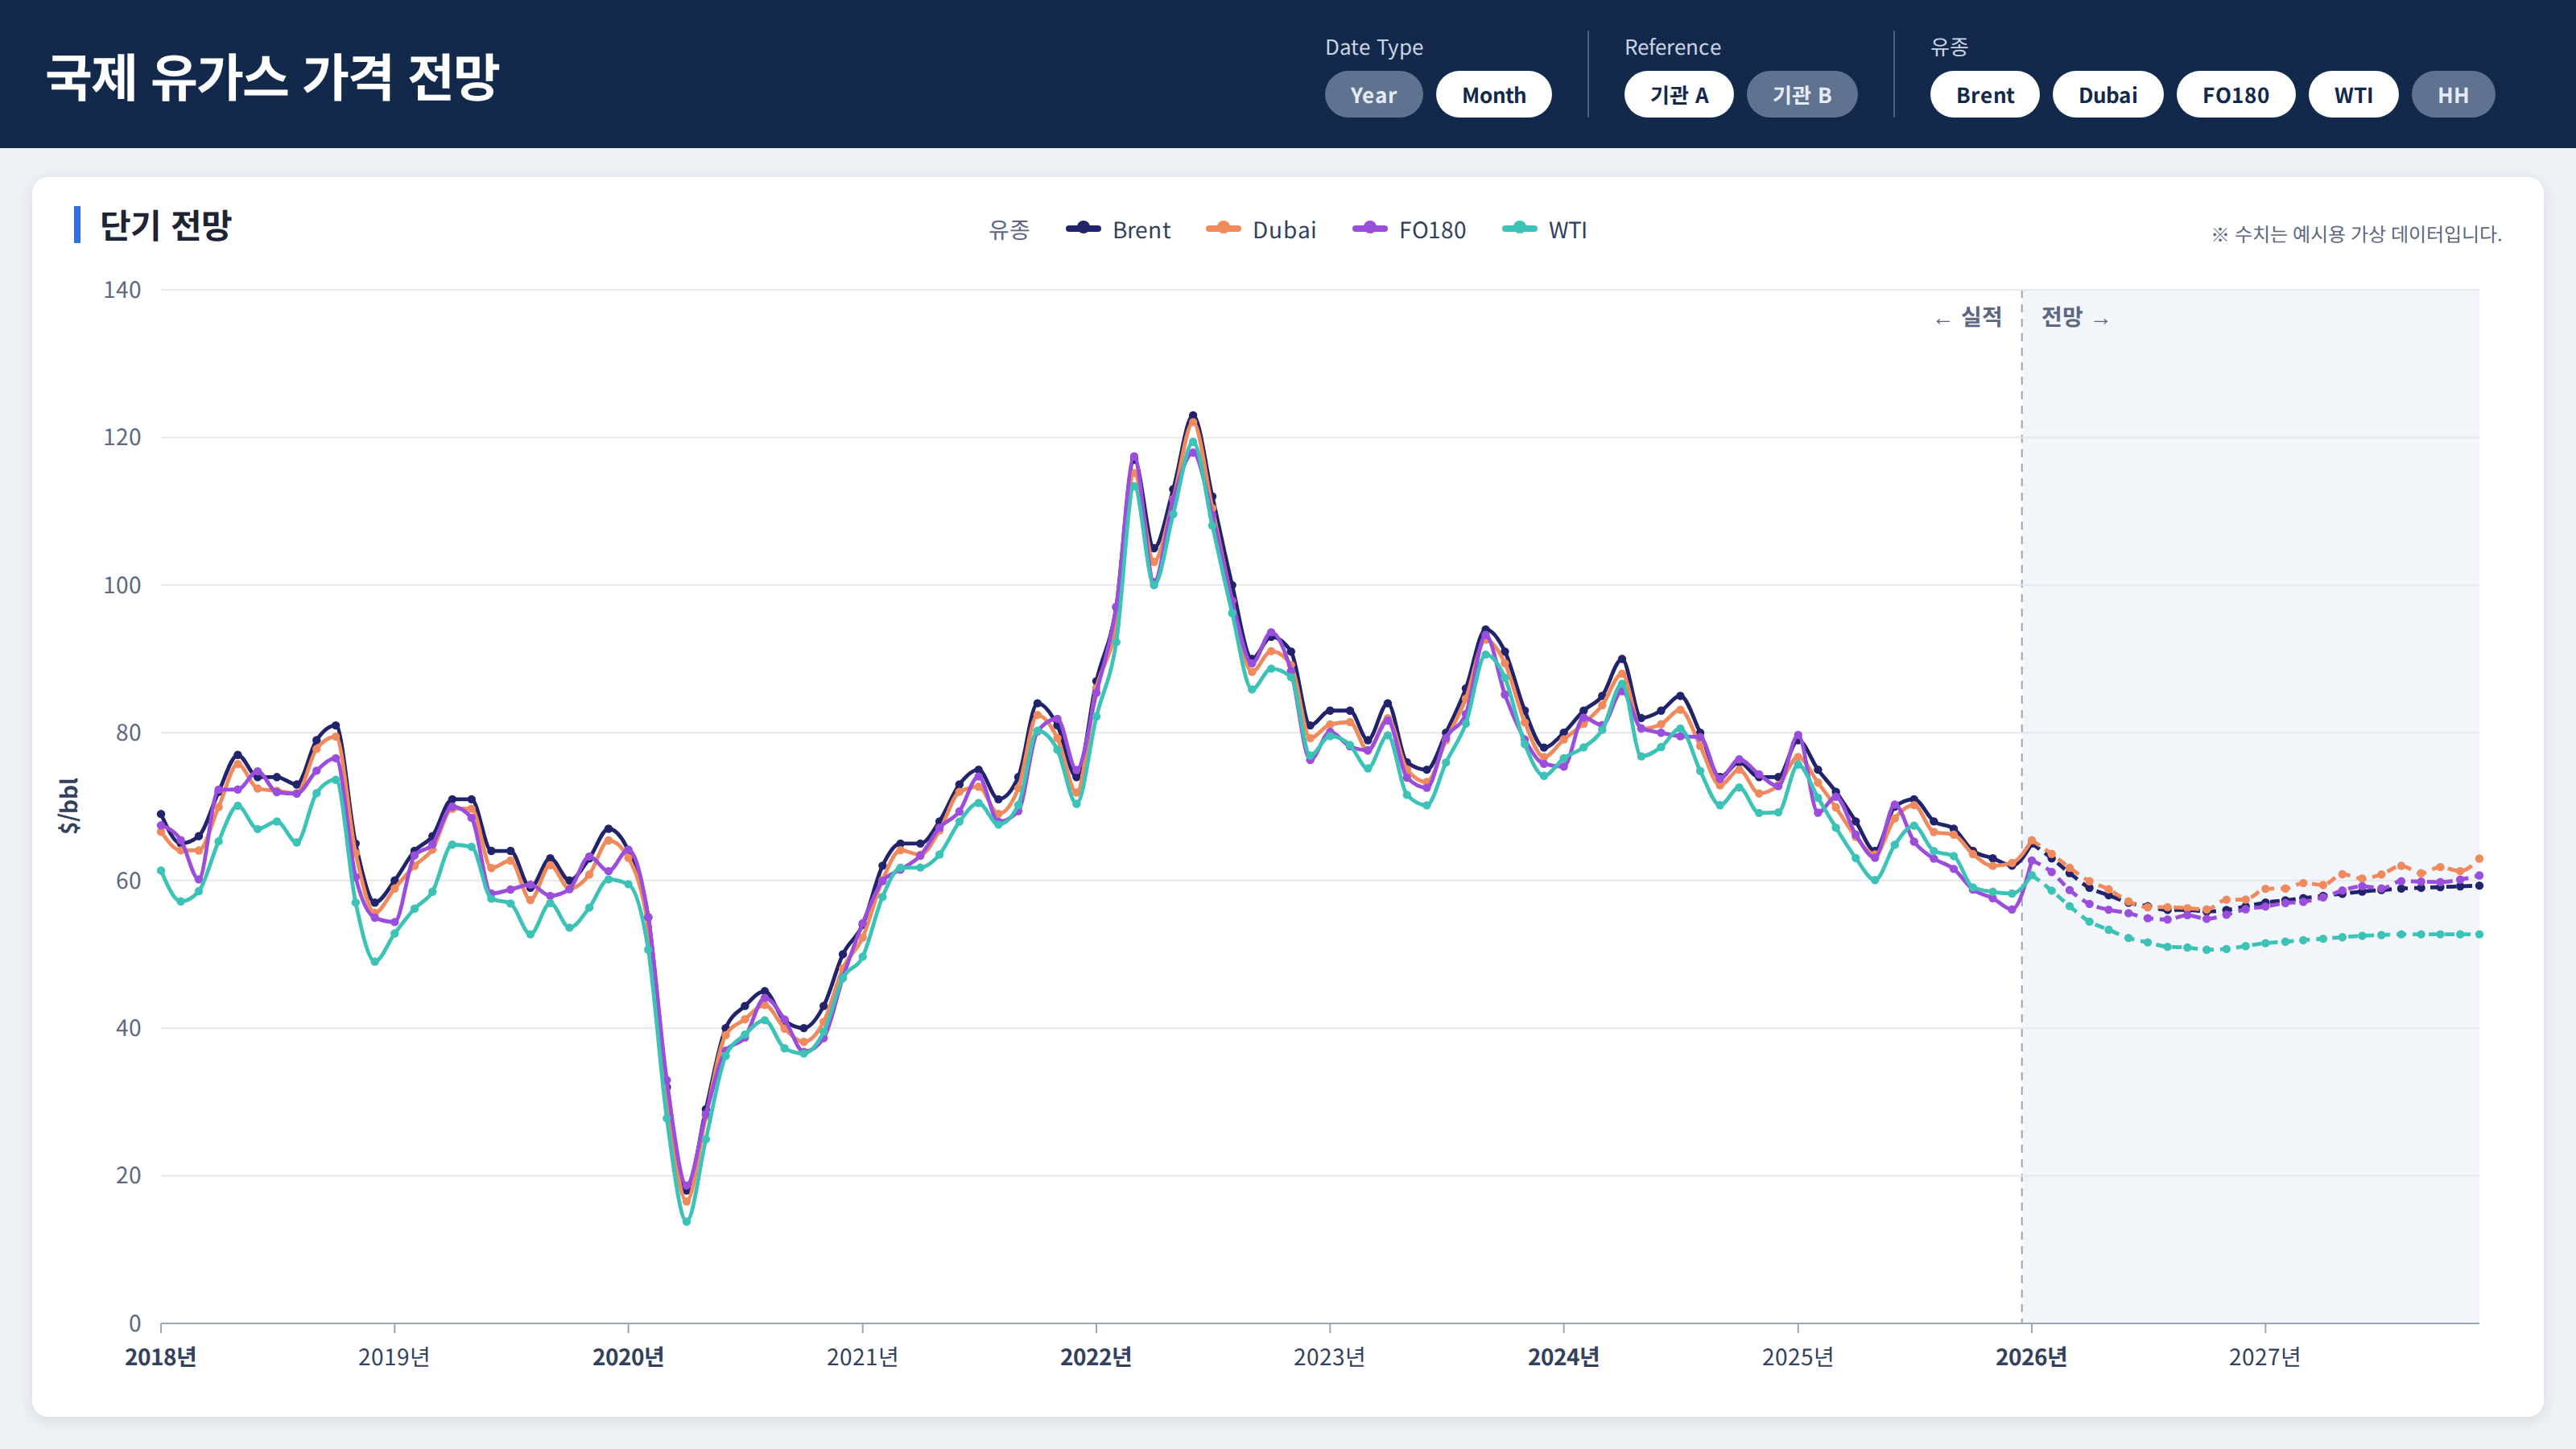Click the 140 y-axis value
Image resolution: width=2576 pixels, height=1449 pixels.
click(x=122, y=290)
